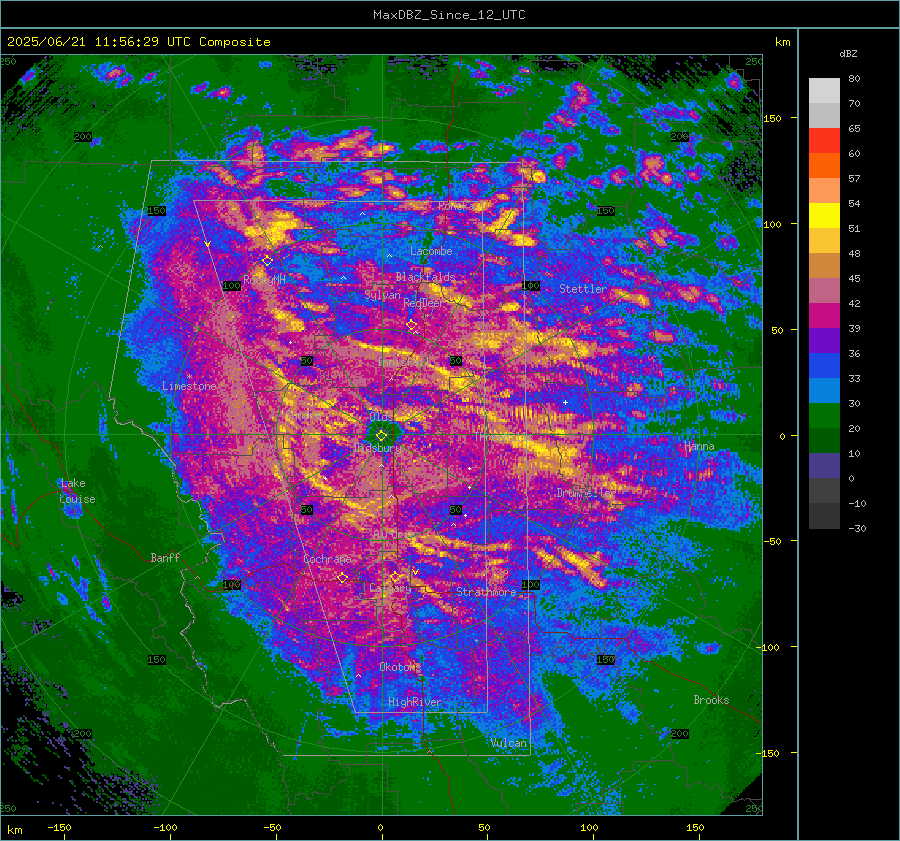Click the Limestone label
This screenshot has width=900, height=841.
click(189, 386)
